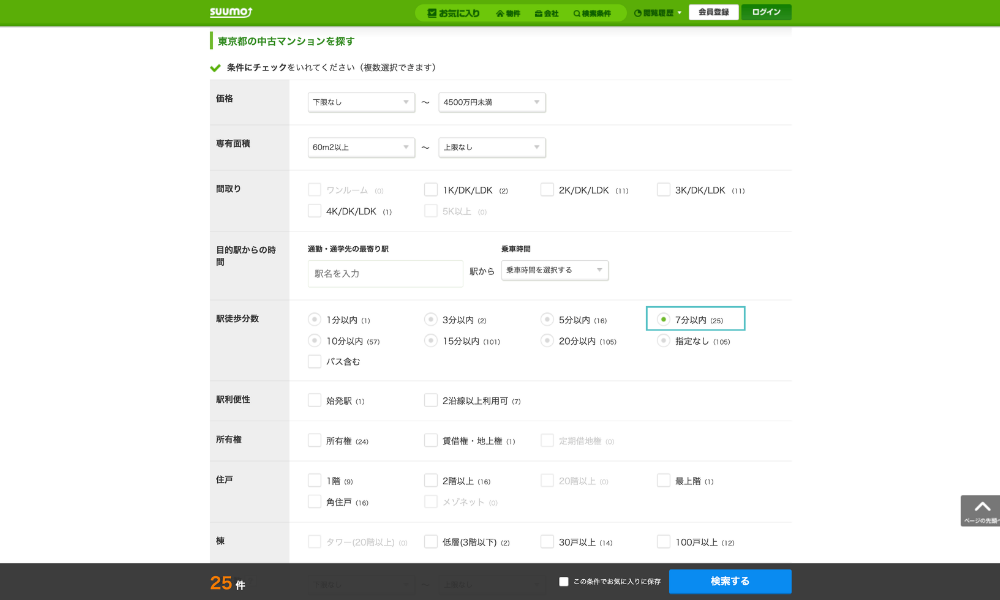Open 物件 in header navigation
1000x600 pixels.
click(x=508, y=13)
